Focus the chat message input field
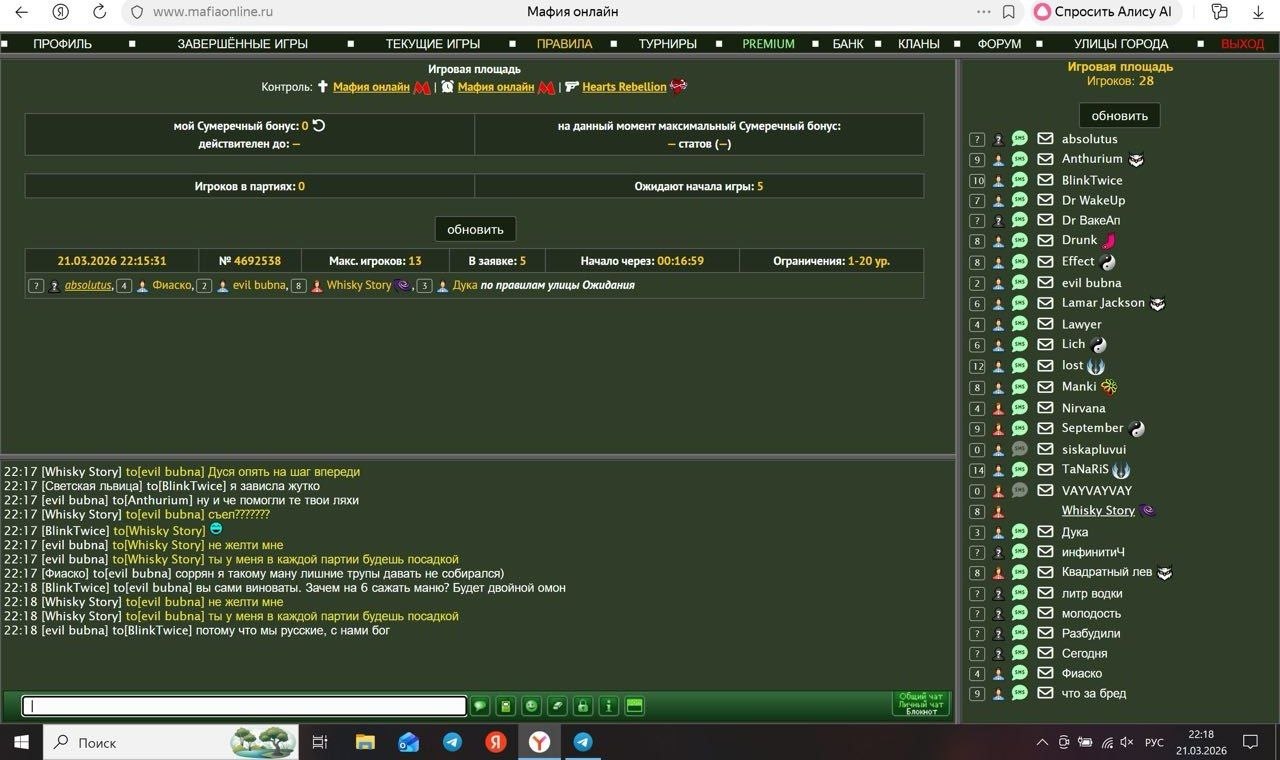 (x=244, y=706)
